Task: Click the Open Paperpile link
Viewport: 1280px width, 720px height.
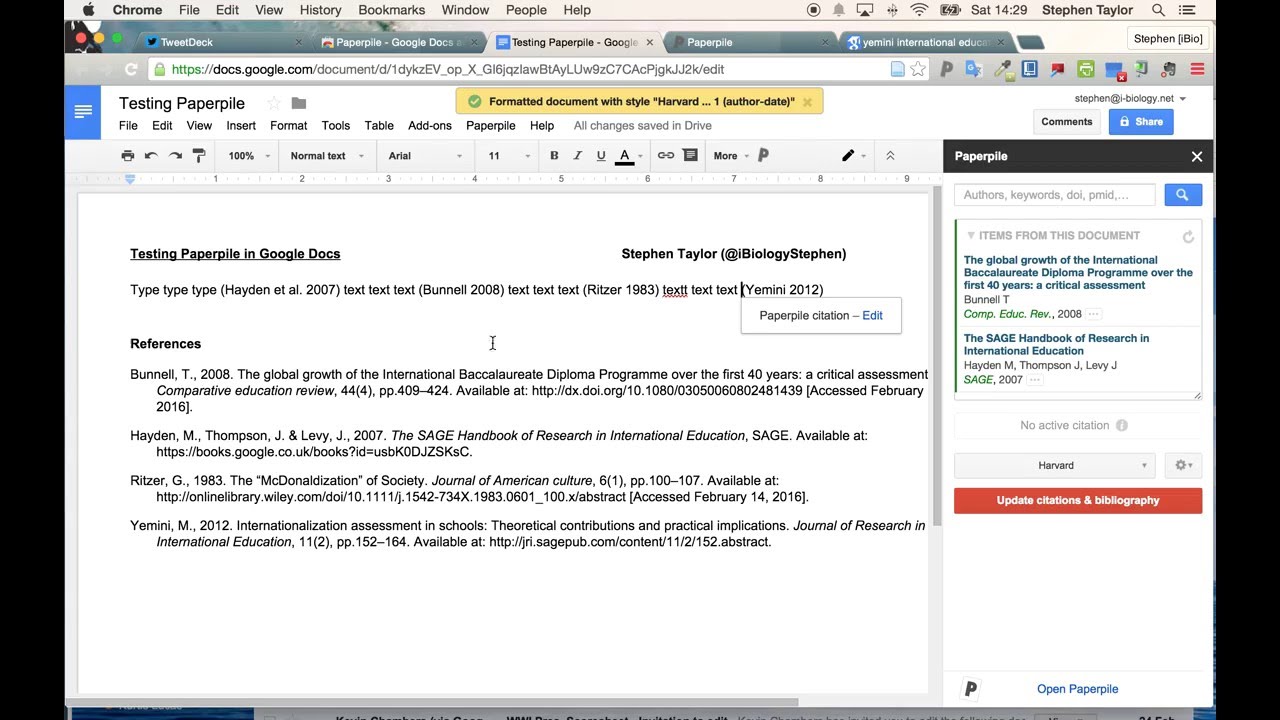Action: click(x=1077, y=689)
